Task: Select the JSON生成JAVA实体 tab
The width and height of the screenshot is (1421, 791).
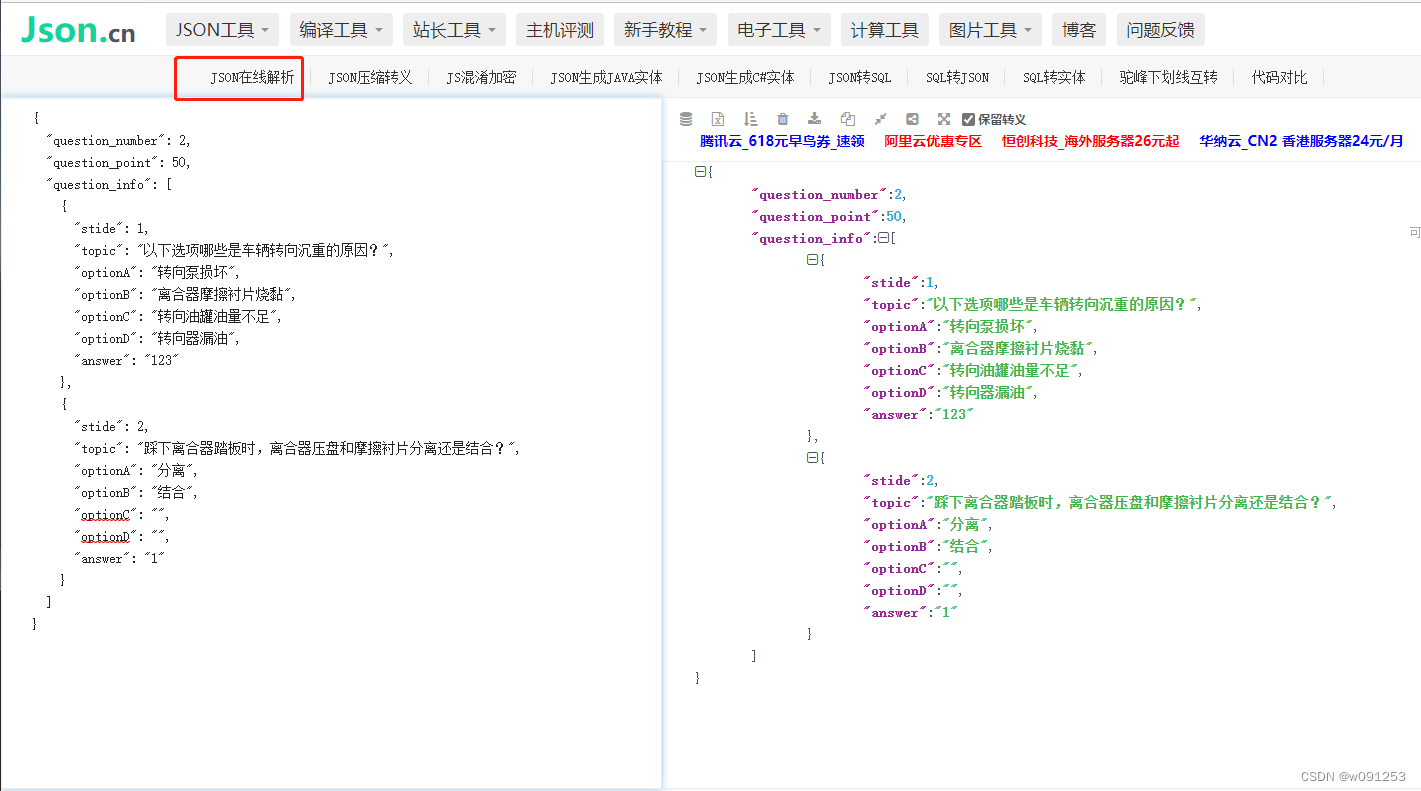Action: click(x=606, y=77)
